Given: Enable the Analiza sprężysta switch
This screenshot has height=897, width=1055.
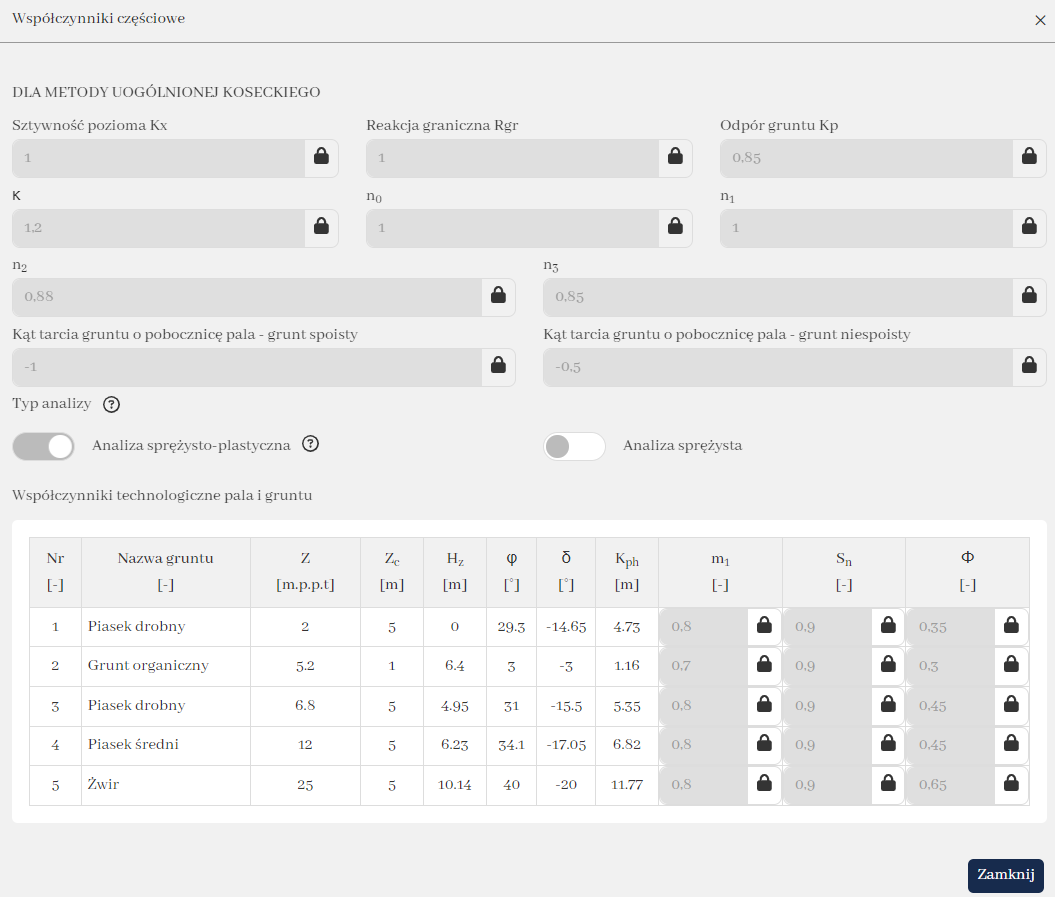Looking at the screenshot, I should pos(574,446).
